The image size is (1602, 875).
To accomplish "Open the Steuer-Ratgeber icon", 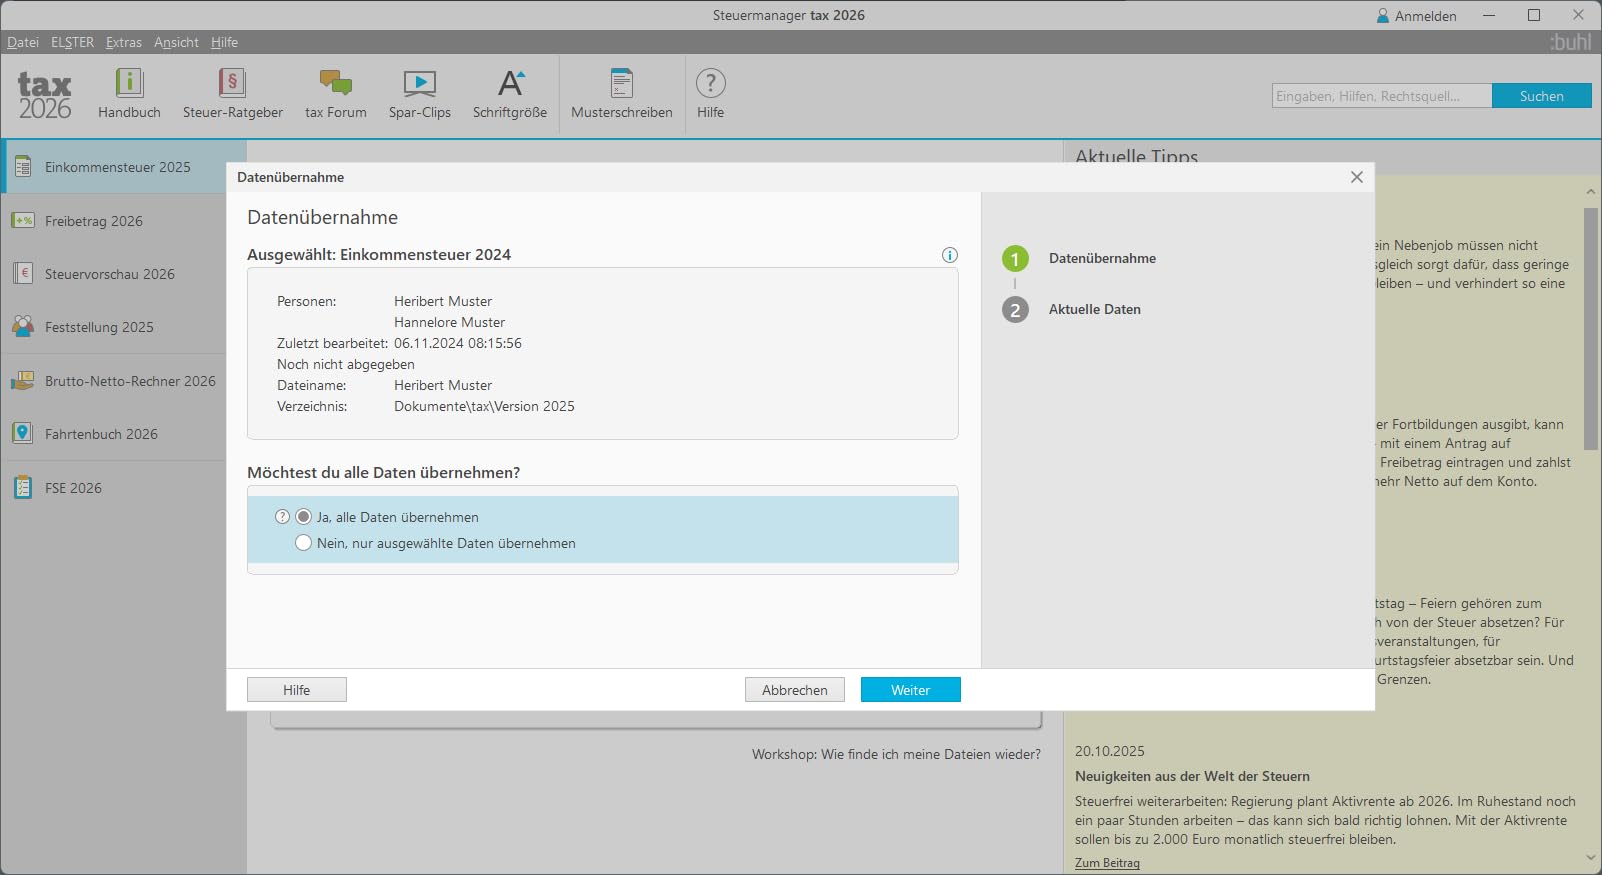I will 232,84.
